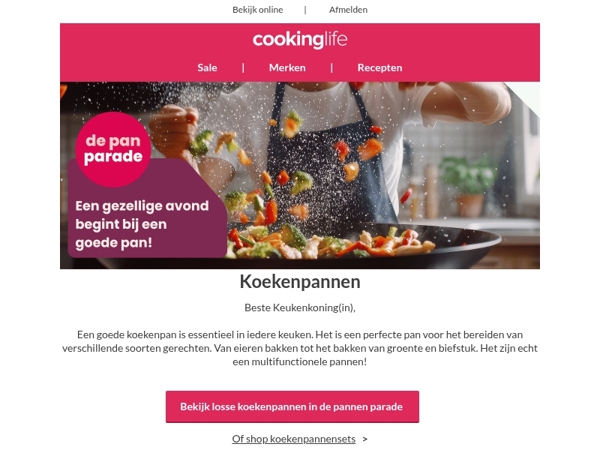
Task: Click the 'Beste Keukenkoning(in),' greeting line
Action: click(x=300, y=308)
